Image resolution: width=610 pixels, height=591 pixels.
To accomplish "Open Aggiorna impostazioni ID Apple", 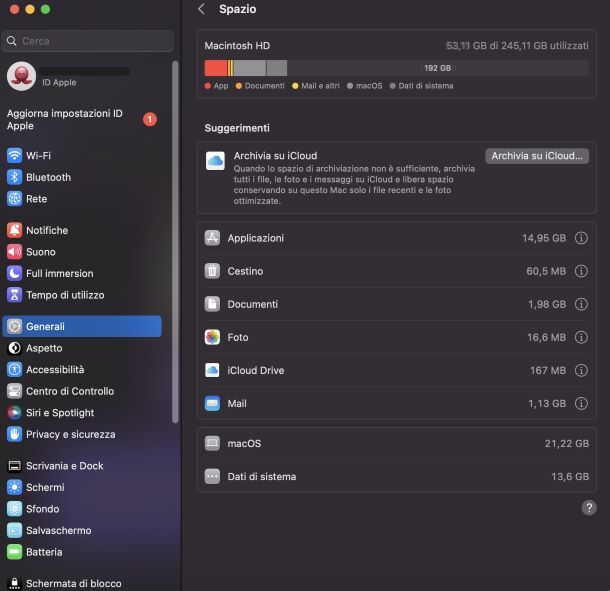I will (82, 120).
